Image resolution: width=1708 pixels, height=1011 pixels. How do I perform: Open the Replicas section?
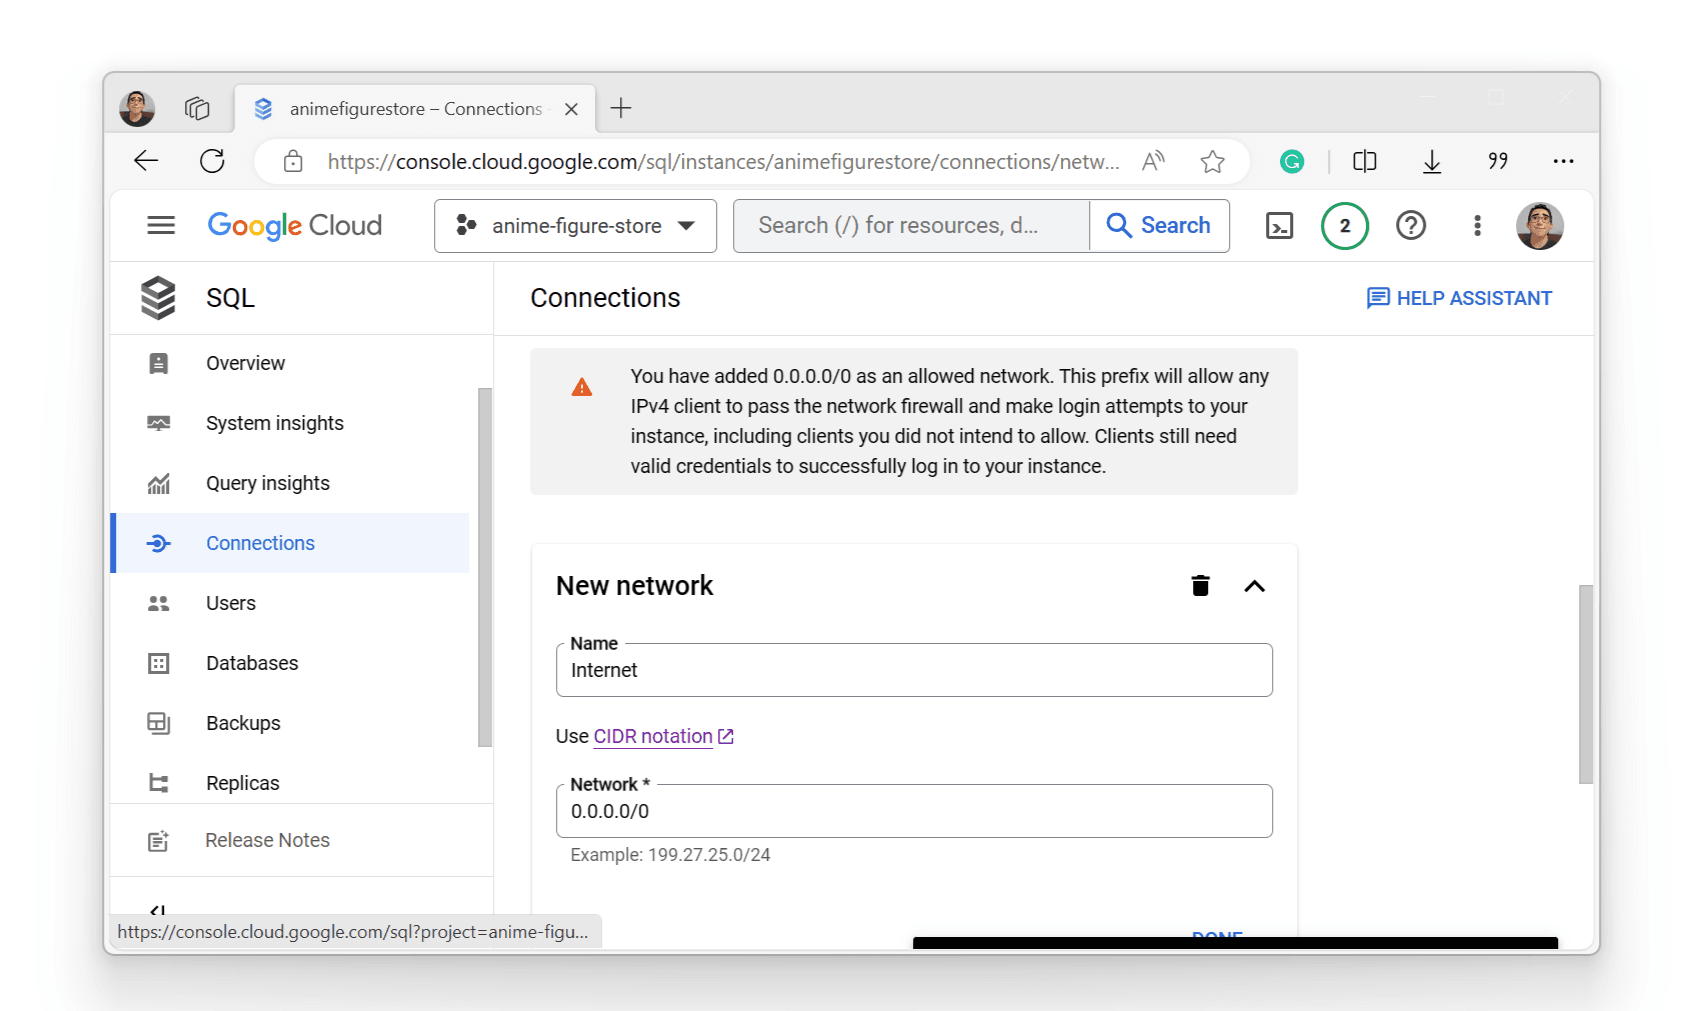[x=290, y=783]
